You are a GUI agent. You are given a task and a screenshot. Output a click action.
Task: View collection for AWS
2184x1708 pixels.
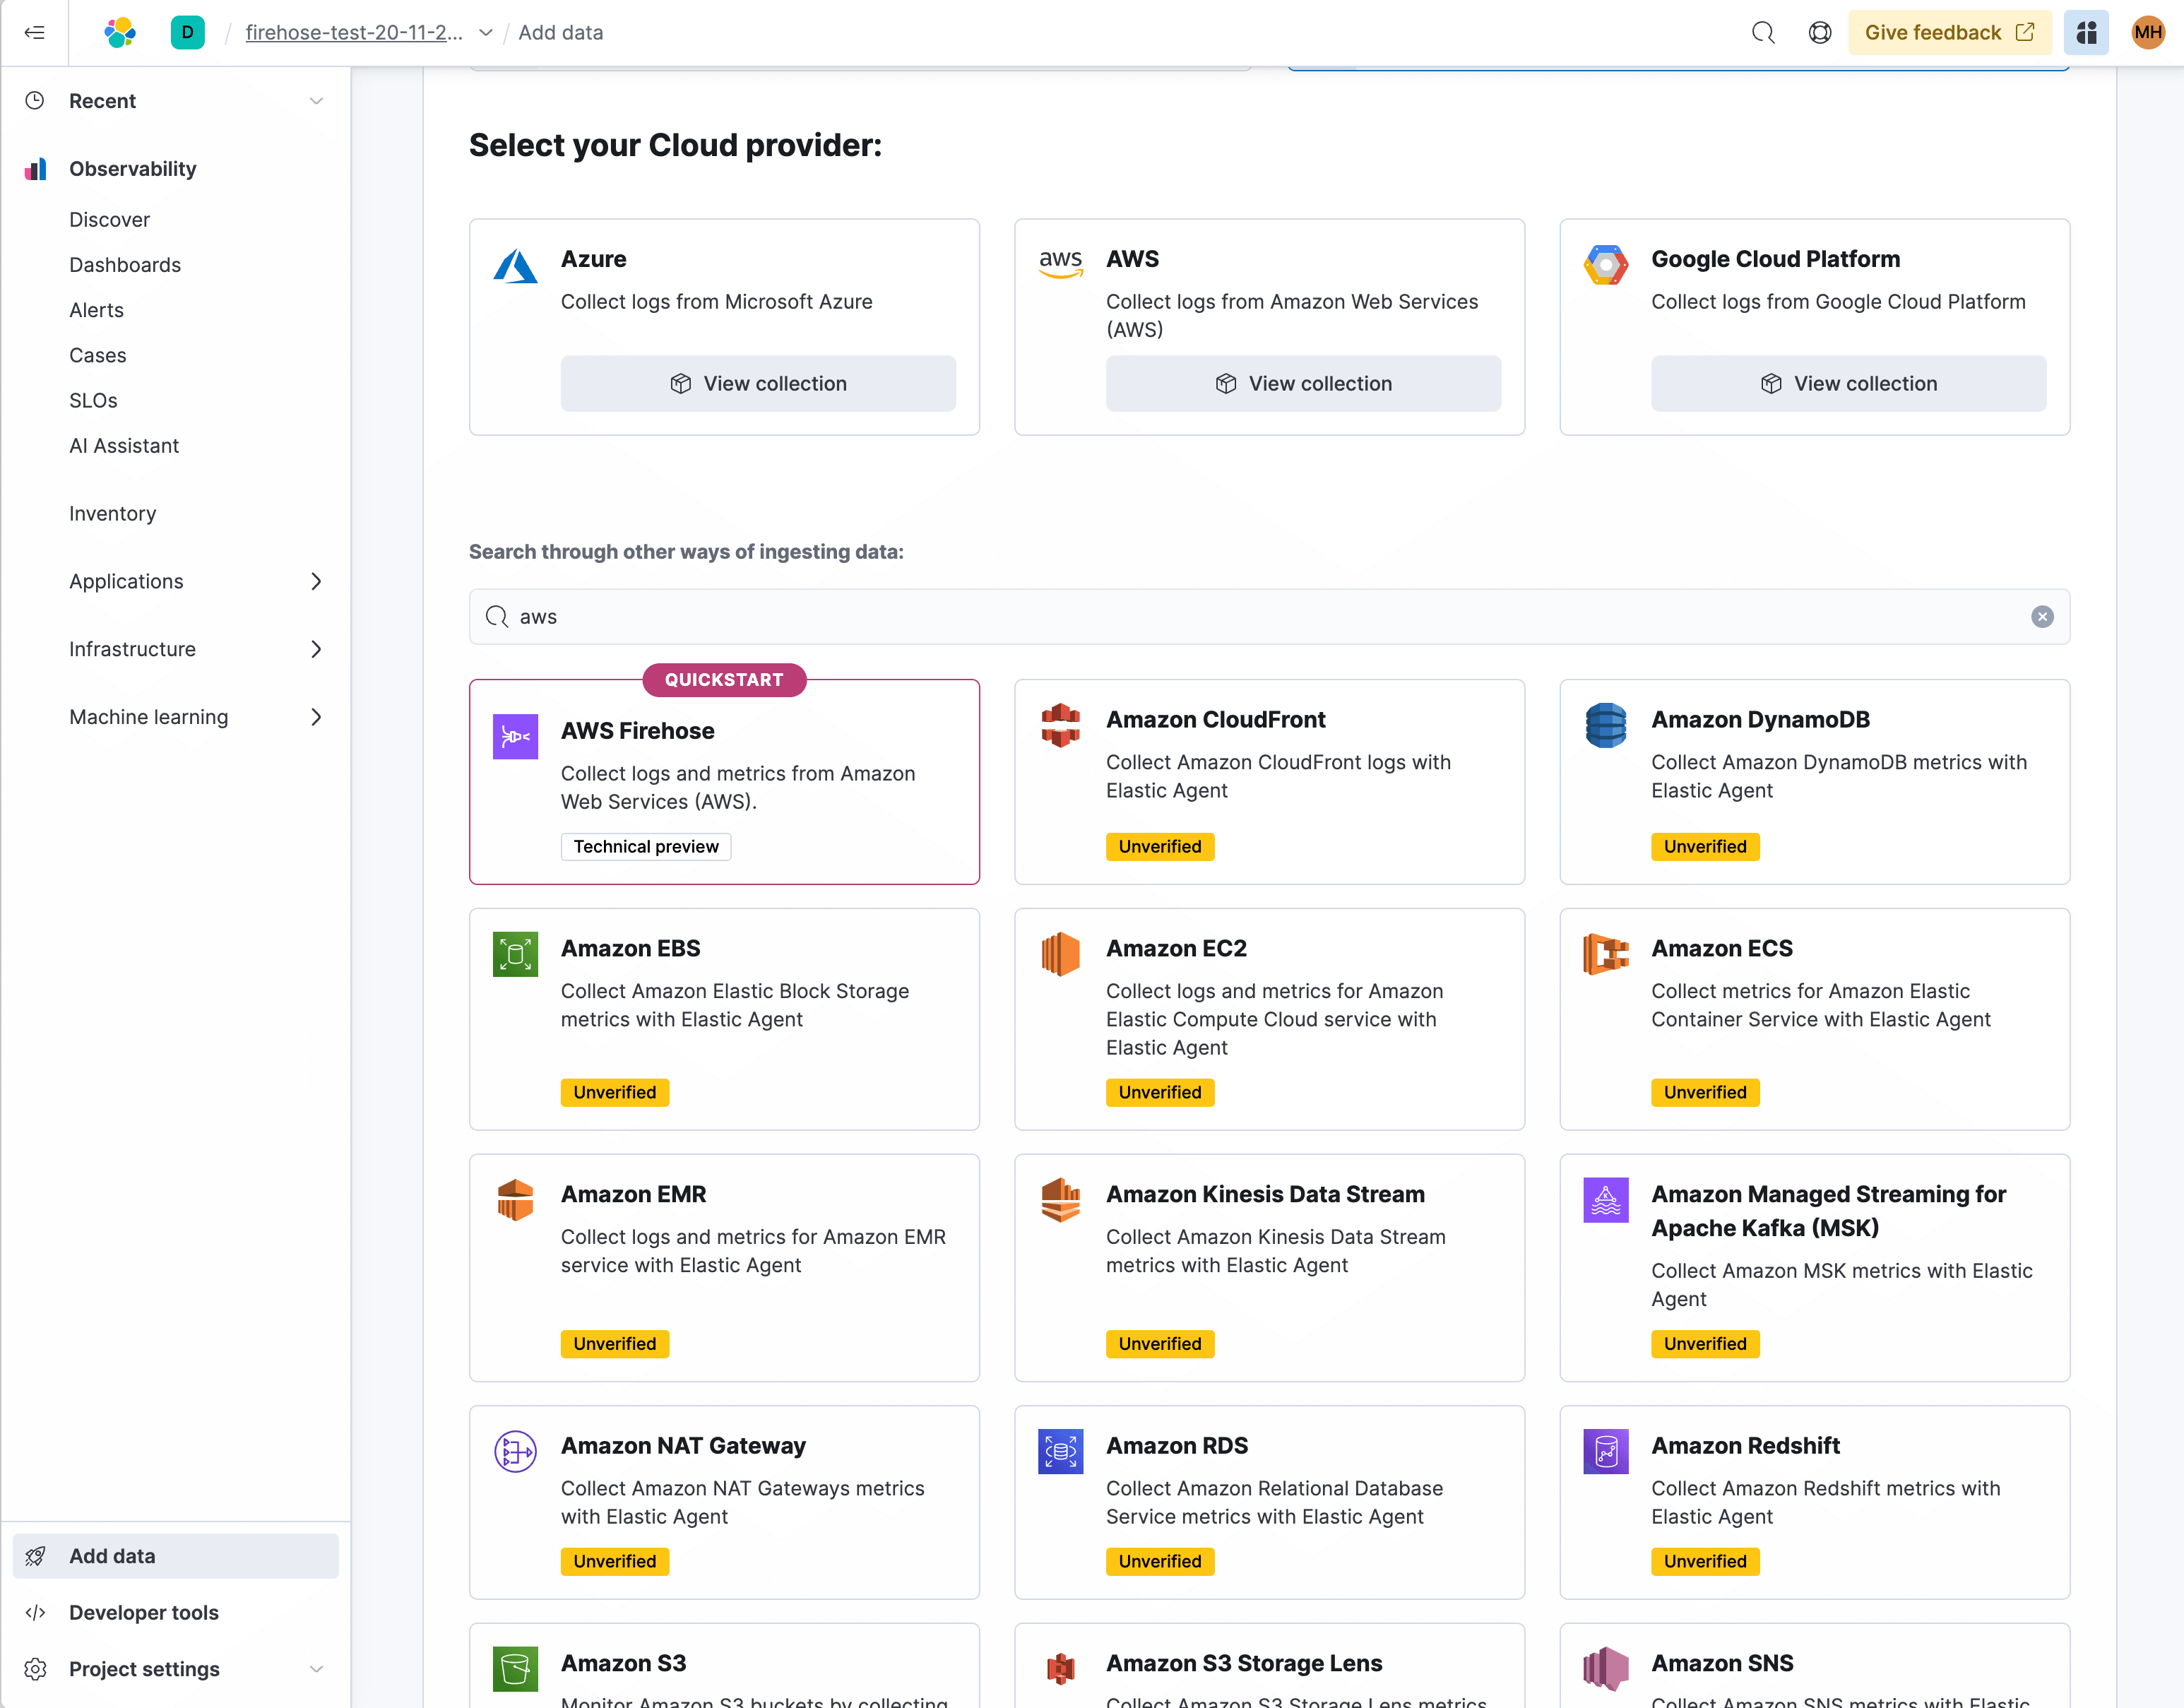(x=1302, y=383)
